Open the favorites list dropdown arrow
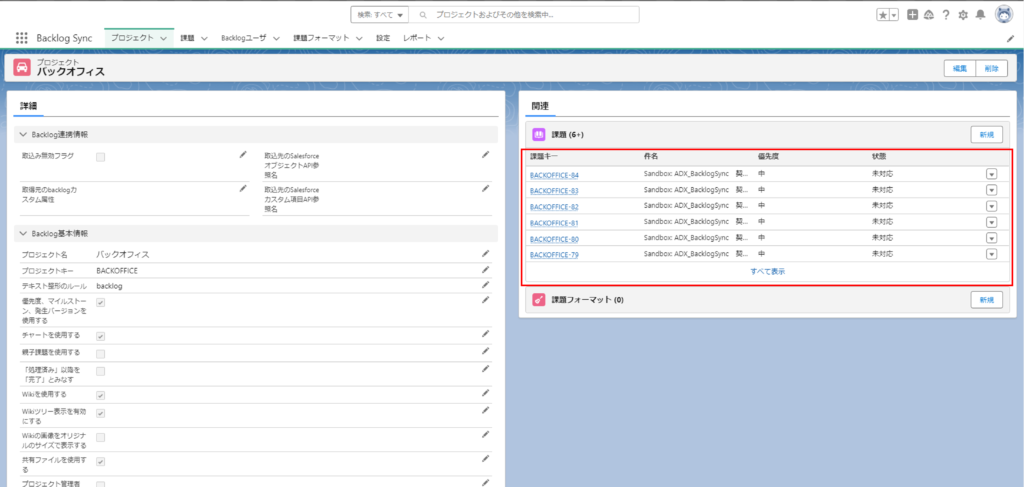Viewport: 1024px width, 487px height. point(894,14)
